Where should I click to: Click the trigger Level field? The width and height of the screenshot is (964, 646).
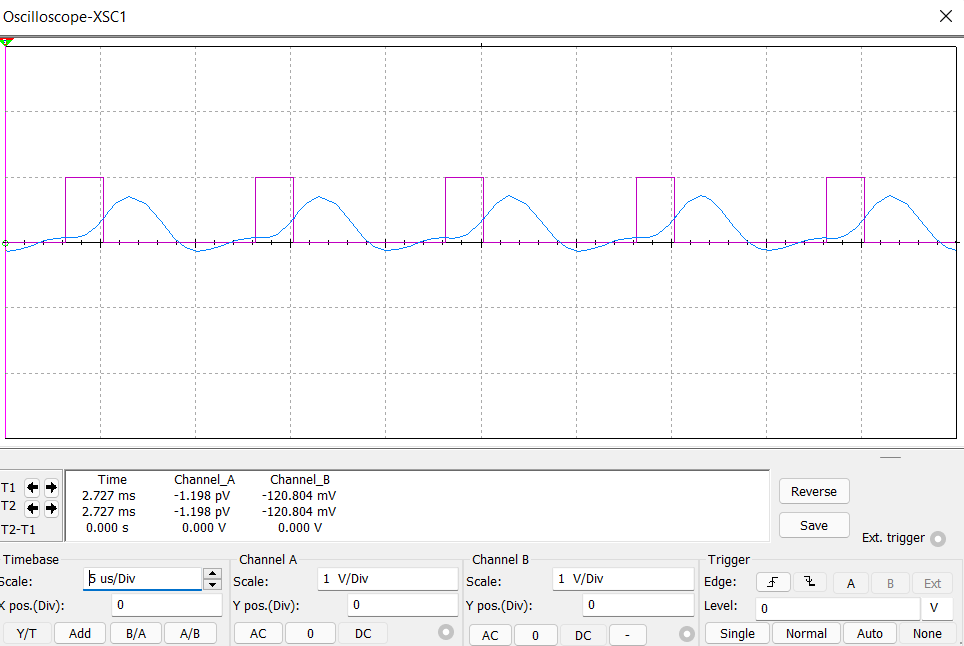837,609
